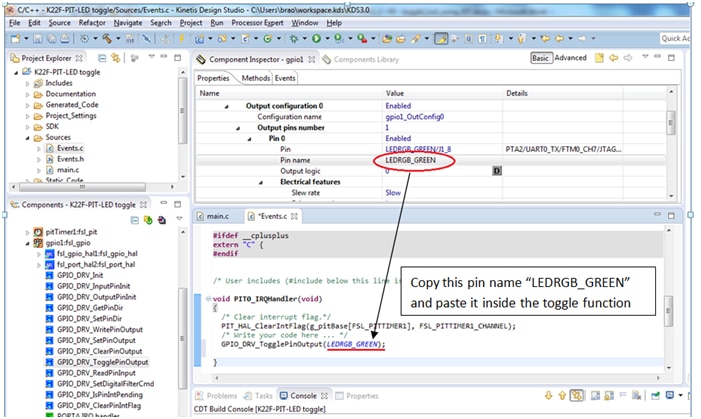Click the D icon beside Output logic

point(496,171)
